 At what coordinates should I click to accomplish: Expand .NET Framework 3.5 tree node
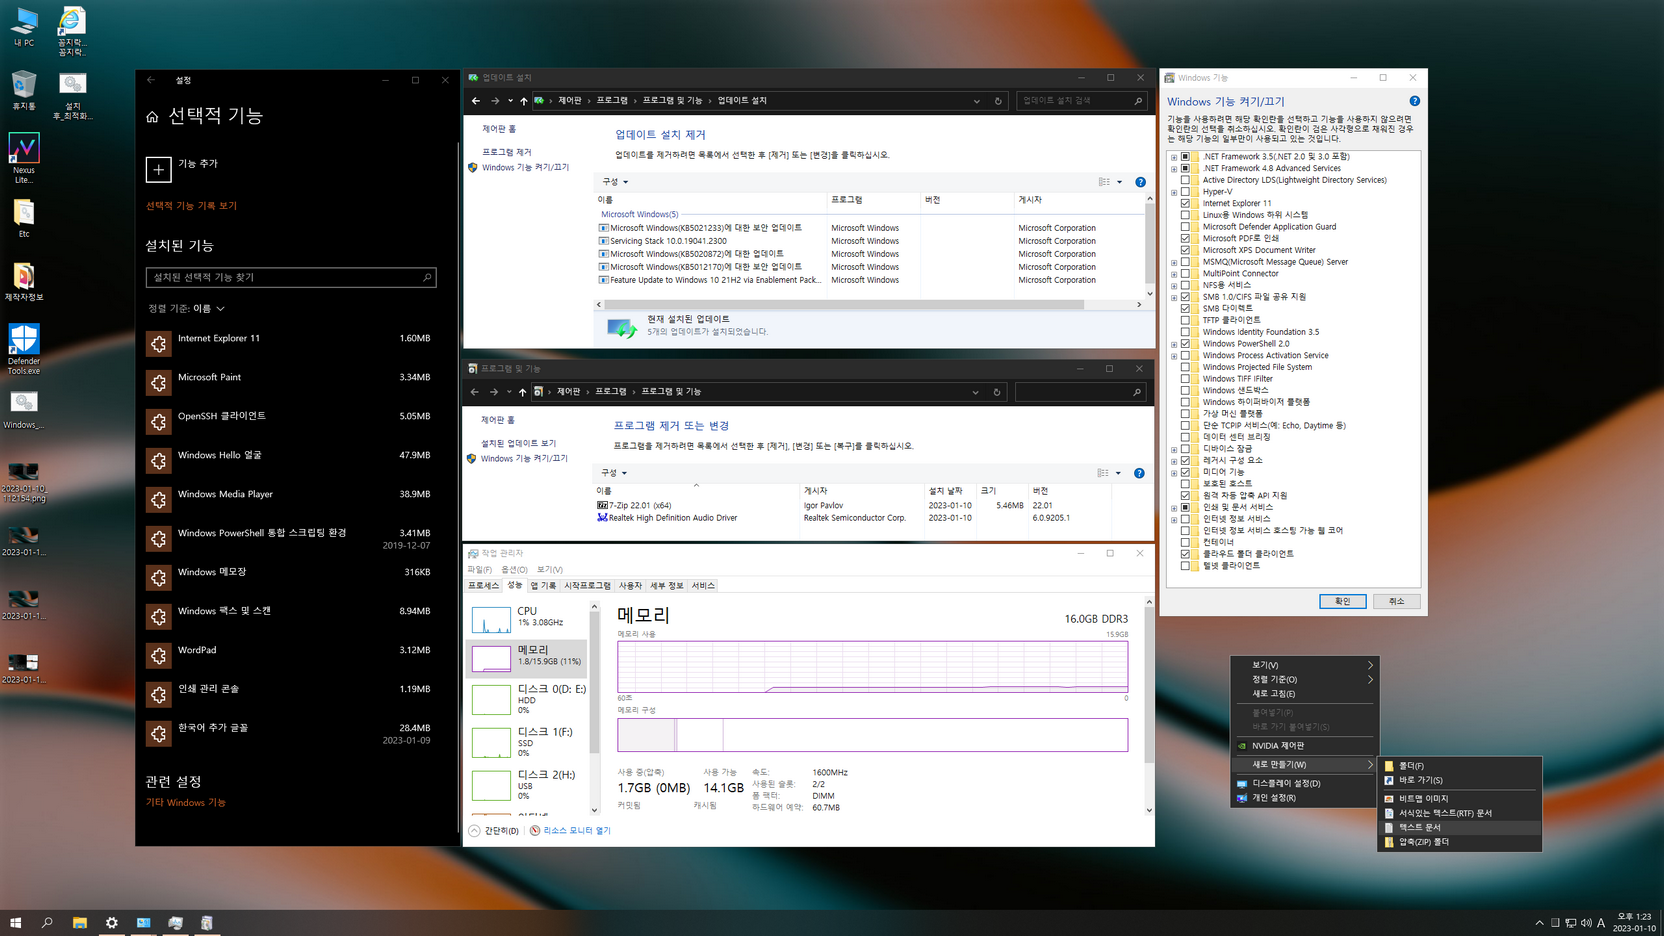pos(1174,157)
